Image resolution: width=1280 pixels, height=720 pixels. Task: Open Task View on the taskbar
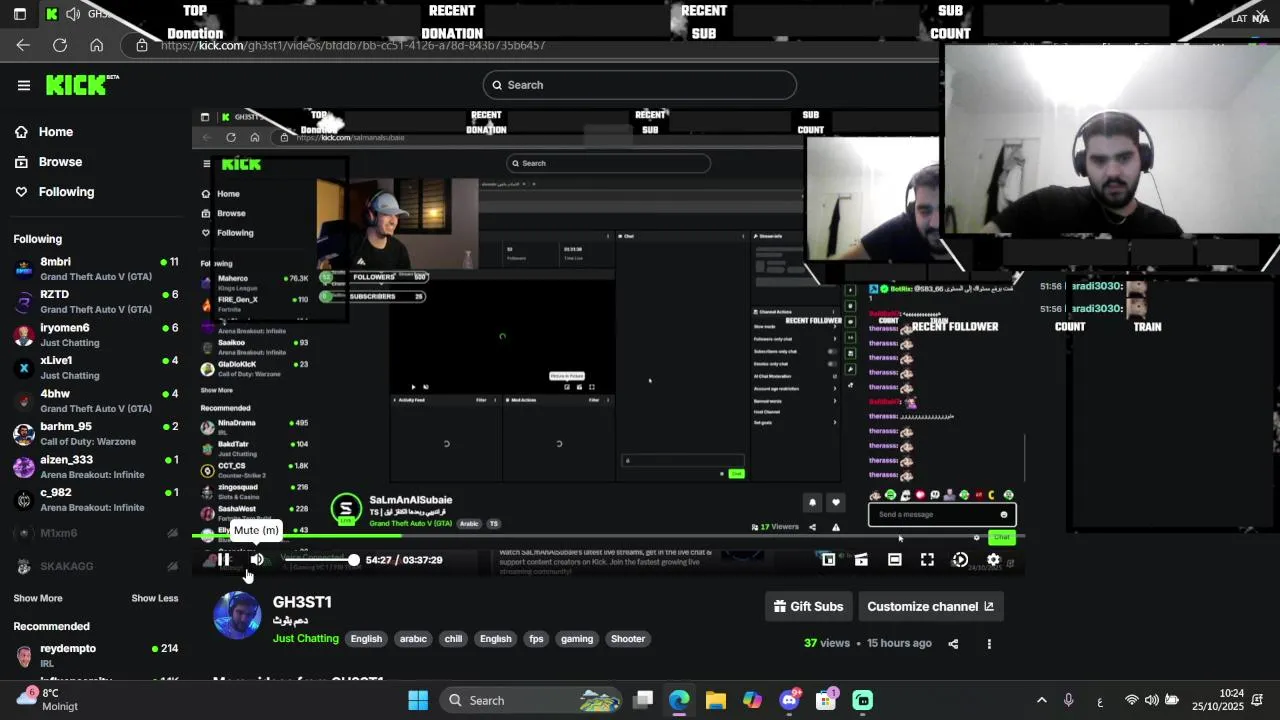click(x=643, y=700)
